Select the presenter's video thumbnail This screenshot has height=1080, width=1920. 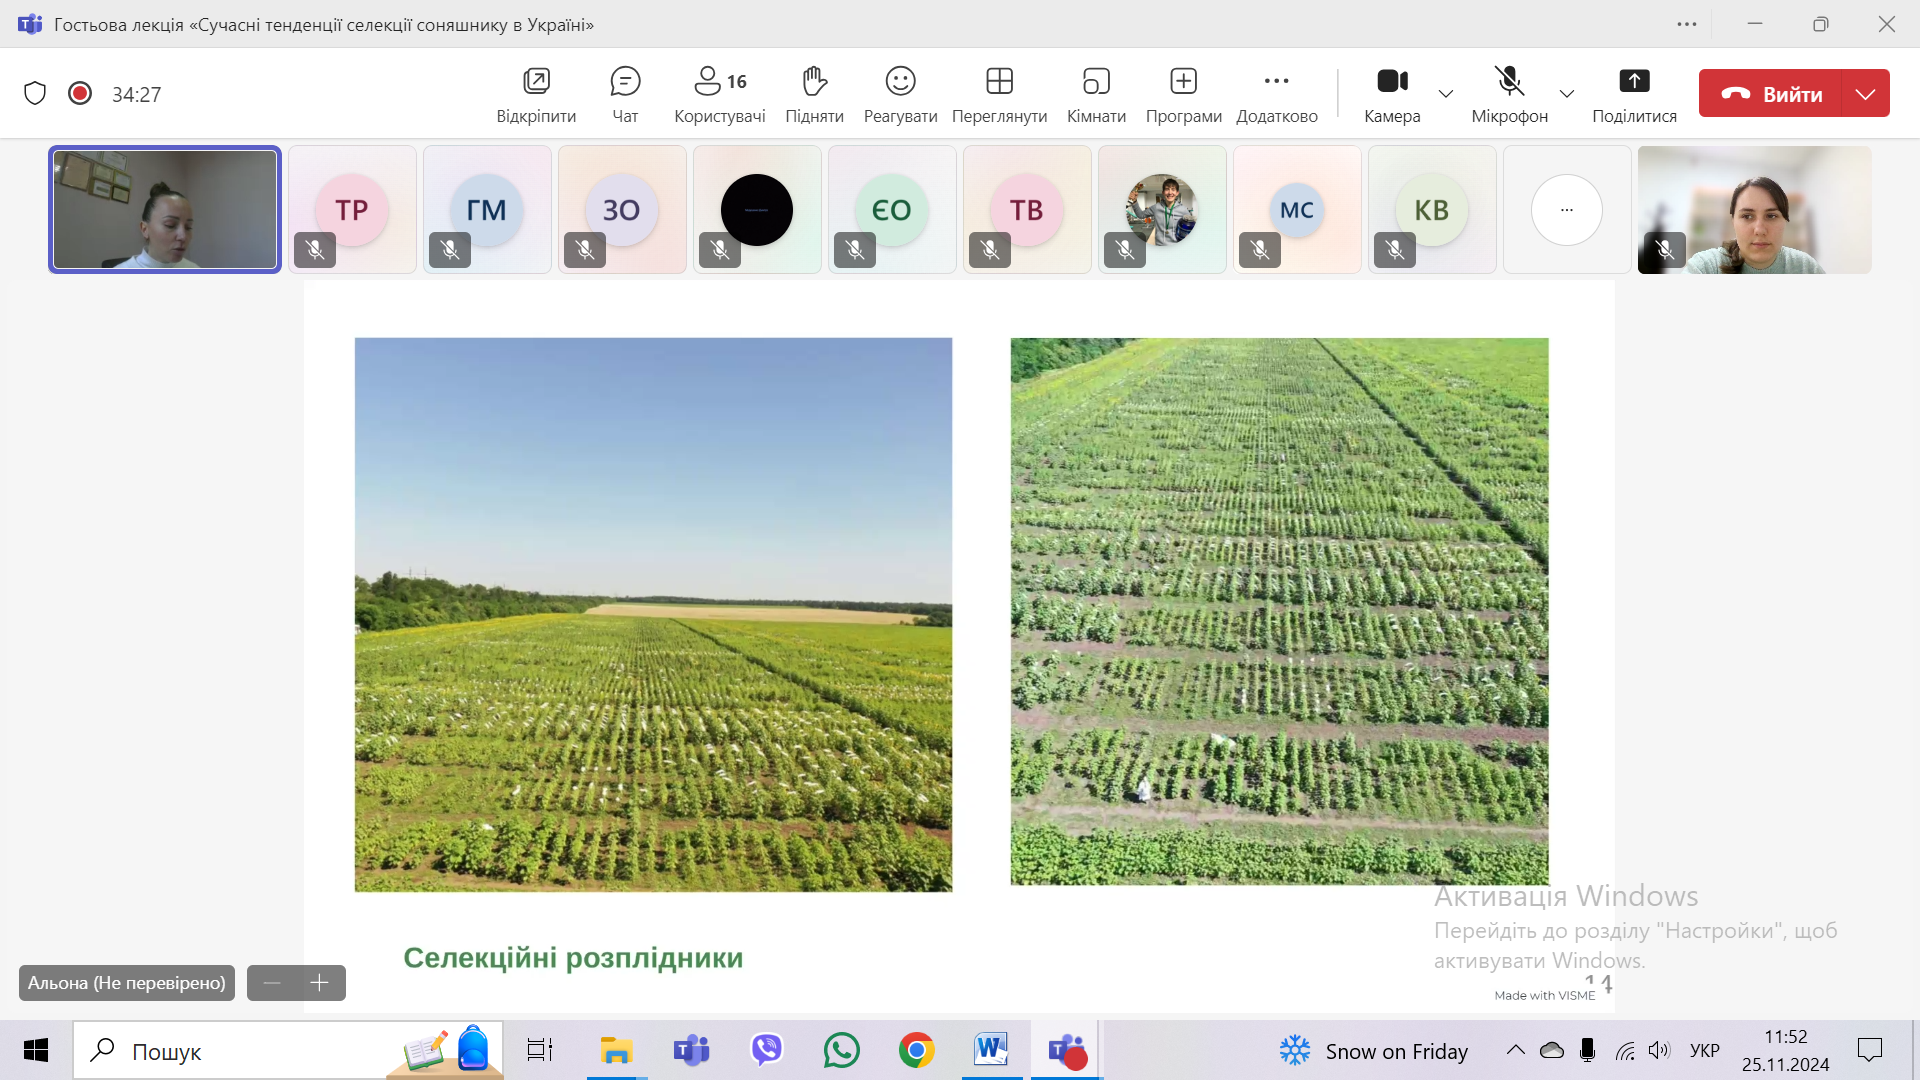pyautogui.click(x=165, y=210)
